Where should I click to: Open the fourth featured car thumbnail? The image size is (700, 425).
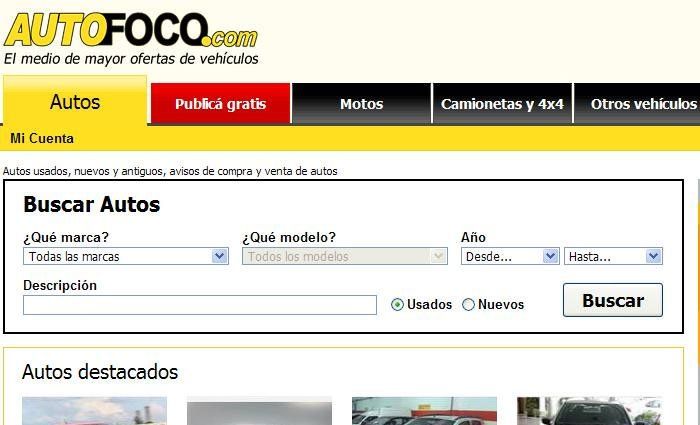click(589, 411)
